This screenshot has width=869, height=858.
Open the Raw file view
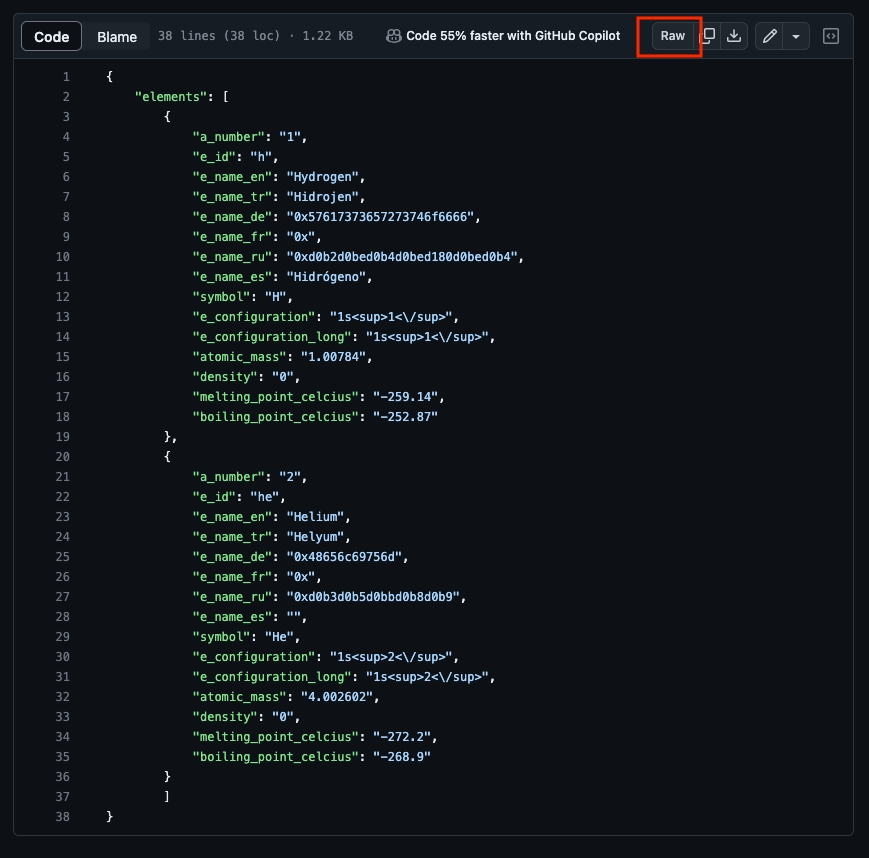point(672,36)
